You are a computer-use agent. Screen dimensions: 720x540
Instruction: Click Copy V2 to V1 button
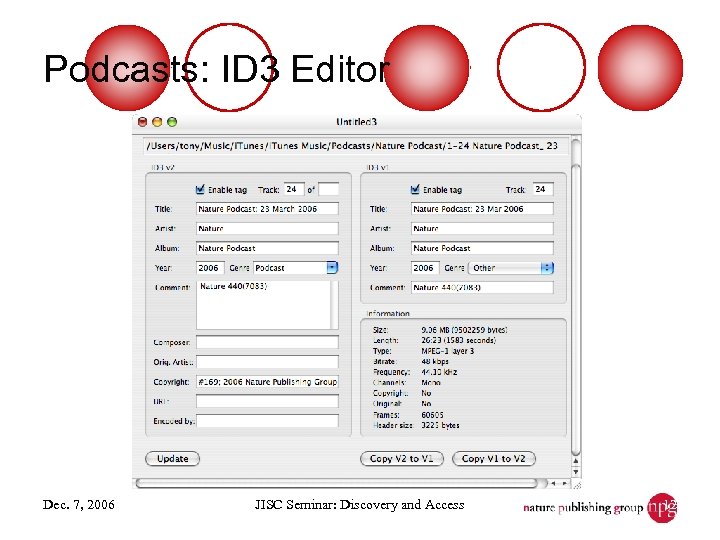pyautogui.click(x=402, y=458)
